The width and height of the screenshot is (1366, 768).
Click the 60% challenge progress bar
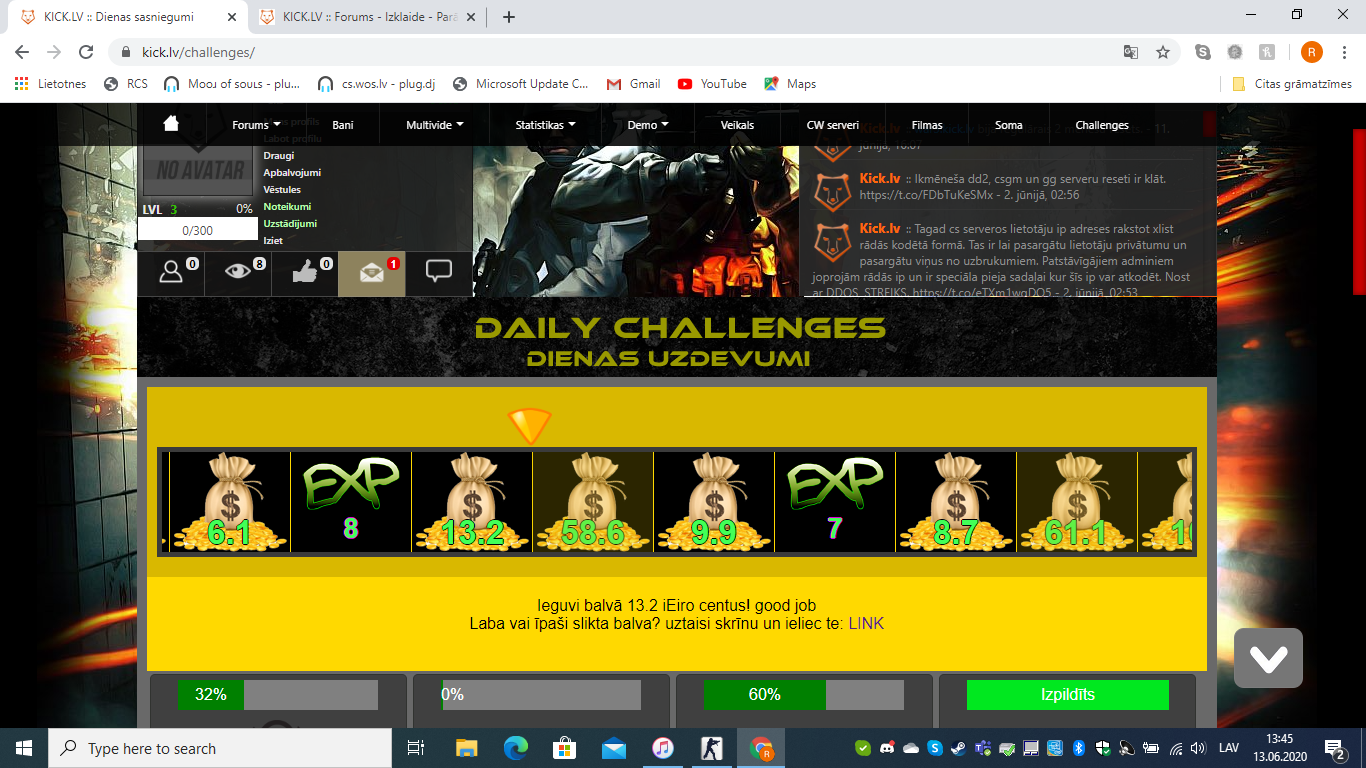point(804,695)
